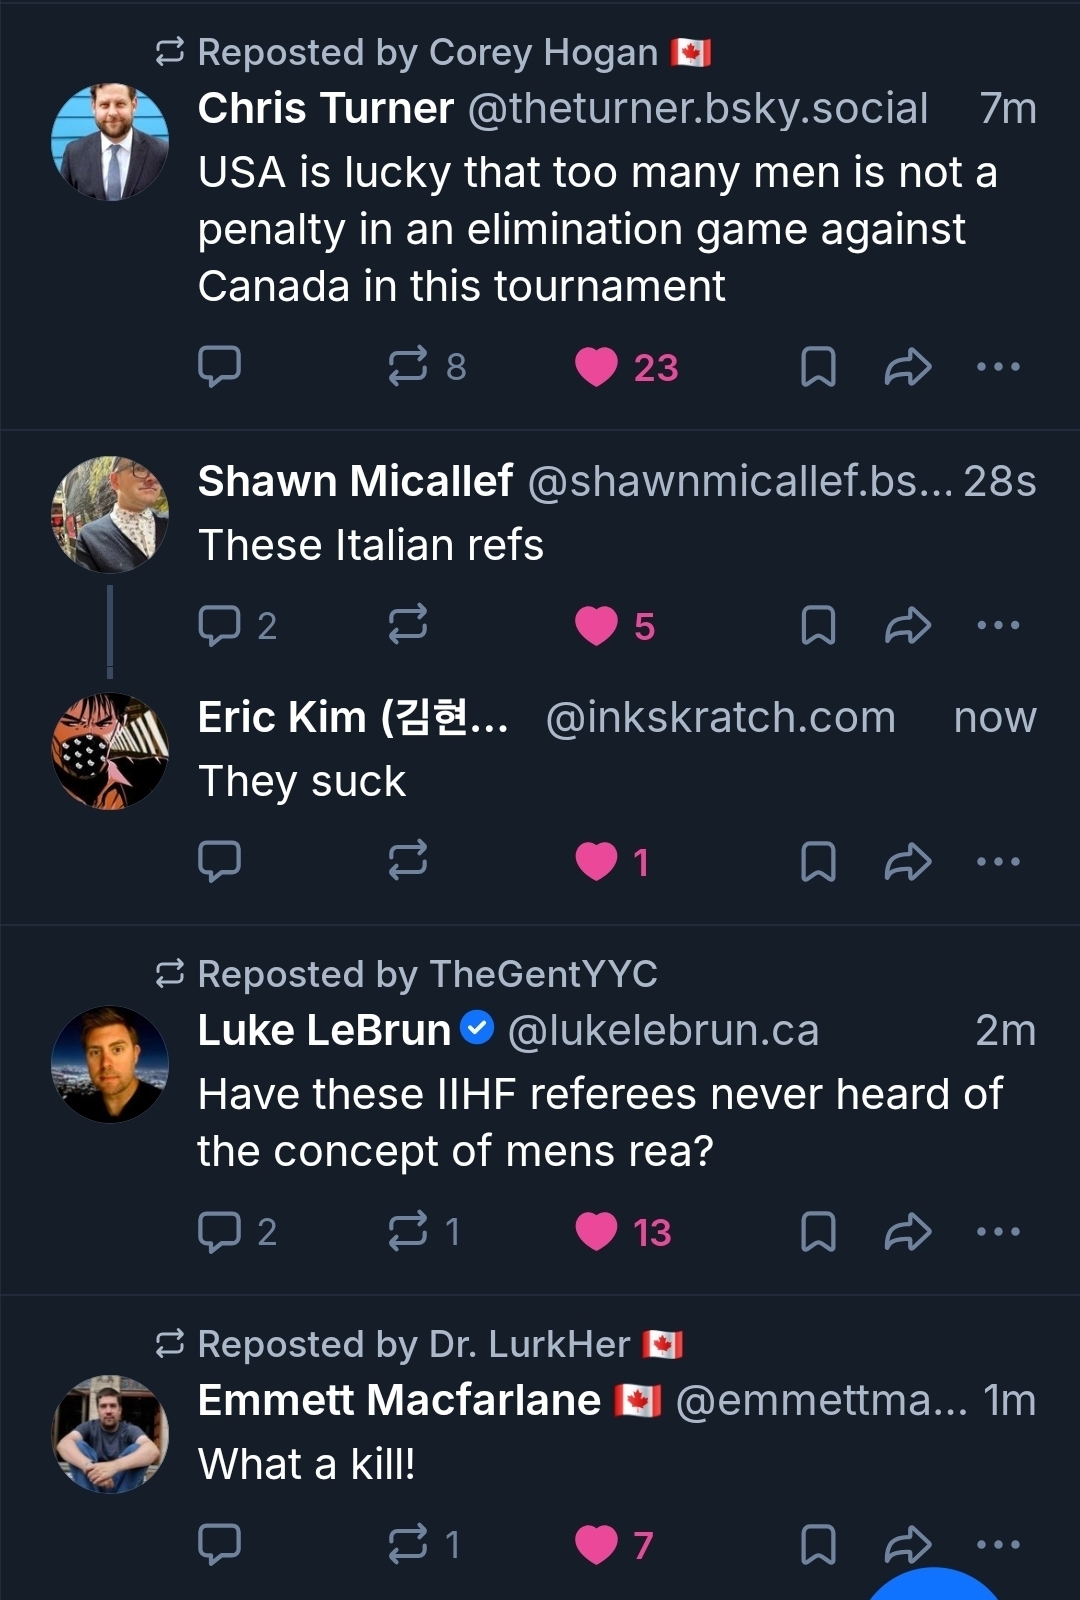Repost Eric Kim's "They suck" reply
1080x1600 pixels.
[x=408, y=861]
